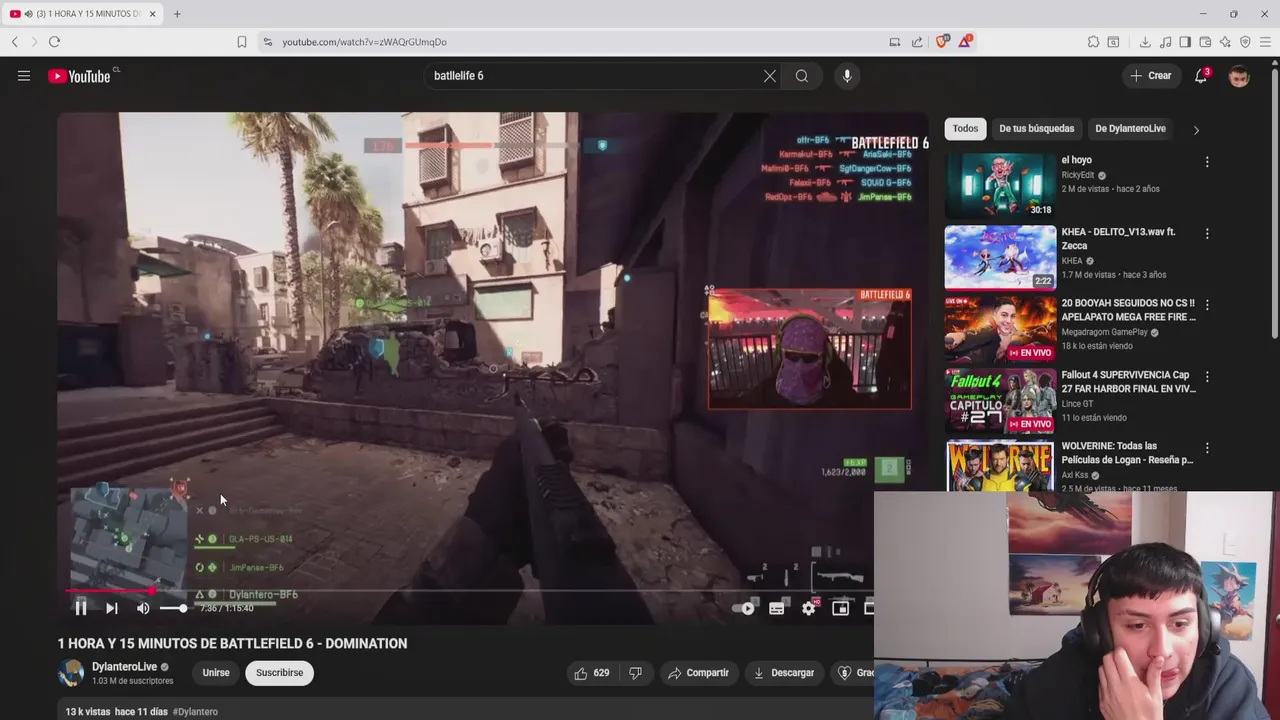The height and width of the screenshot is (720, 1280).
Task: Open the Brave Wallet icon
Action: tap(1205, 42)
